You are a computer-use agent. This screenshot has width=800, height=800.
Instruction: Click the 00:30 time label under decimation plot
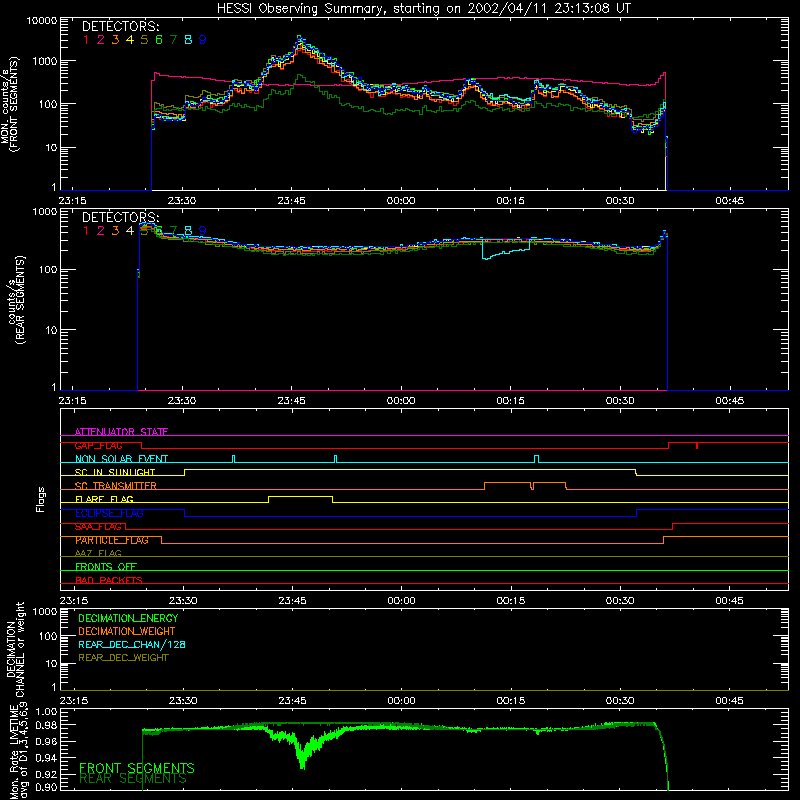click(x=620, y=701)
